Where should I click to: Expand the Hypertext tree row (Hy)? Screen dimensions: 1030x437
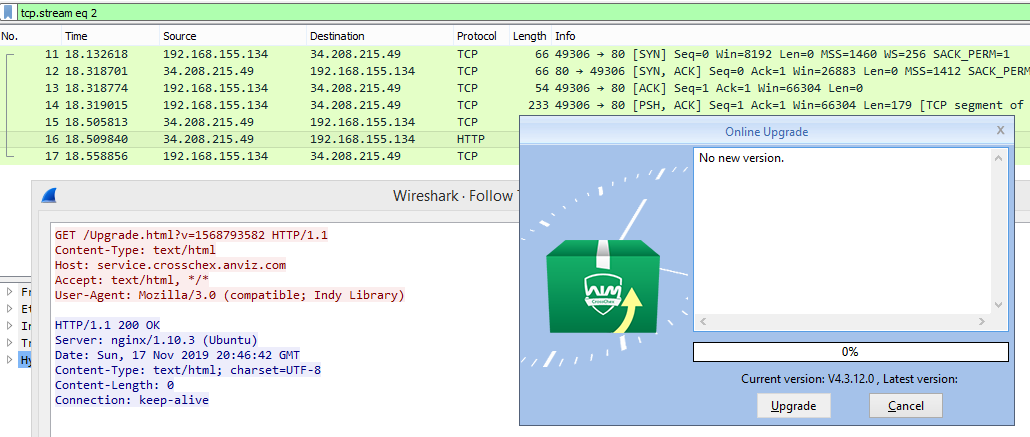9,359
